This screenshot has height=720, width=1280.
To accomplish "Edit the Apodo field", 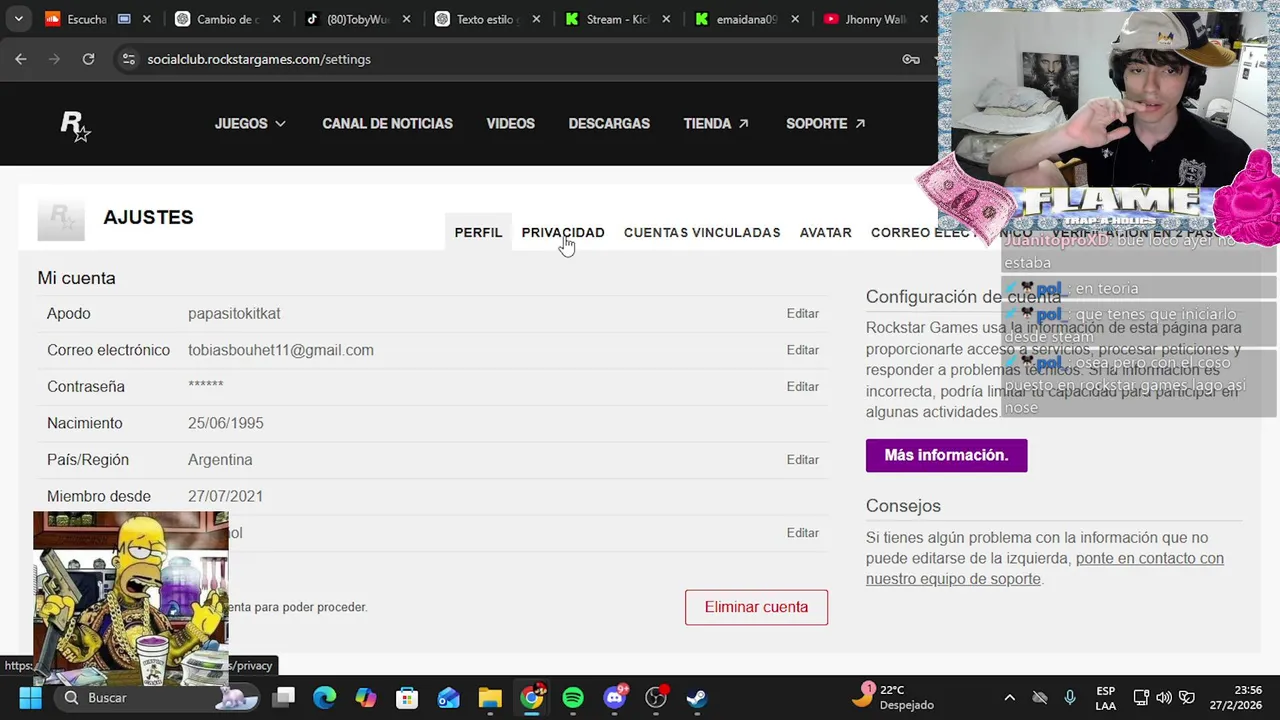I will point(802,313).
